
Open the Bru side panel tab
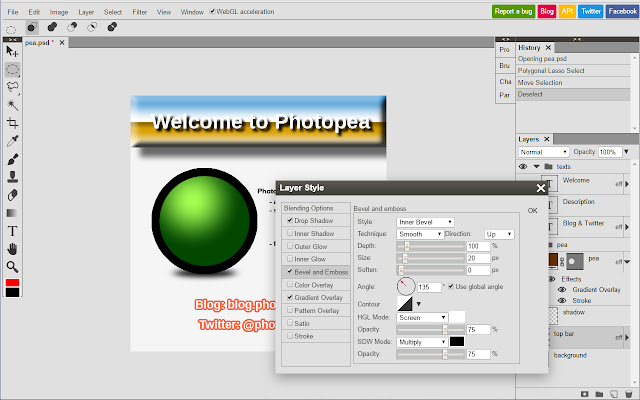[504, 66]
